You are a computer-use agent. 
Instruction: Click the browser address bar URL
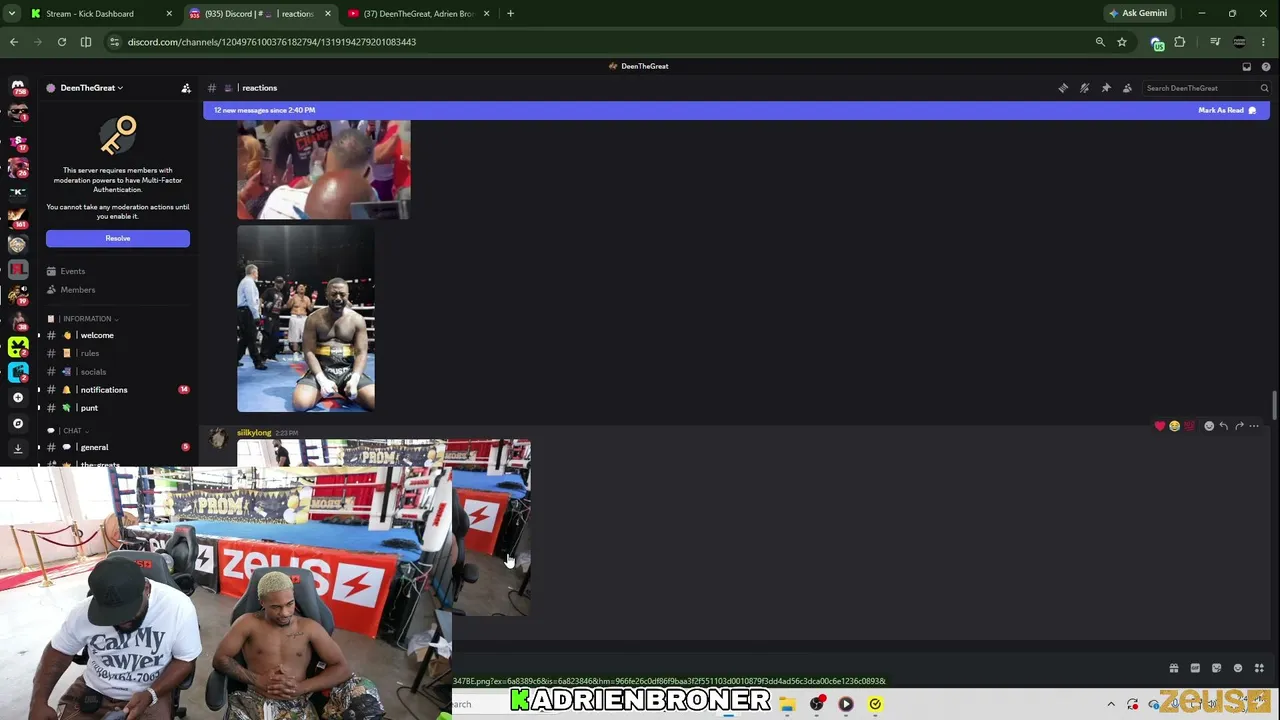272,42
